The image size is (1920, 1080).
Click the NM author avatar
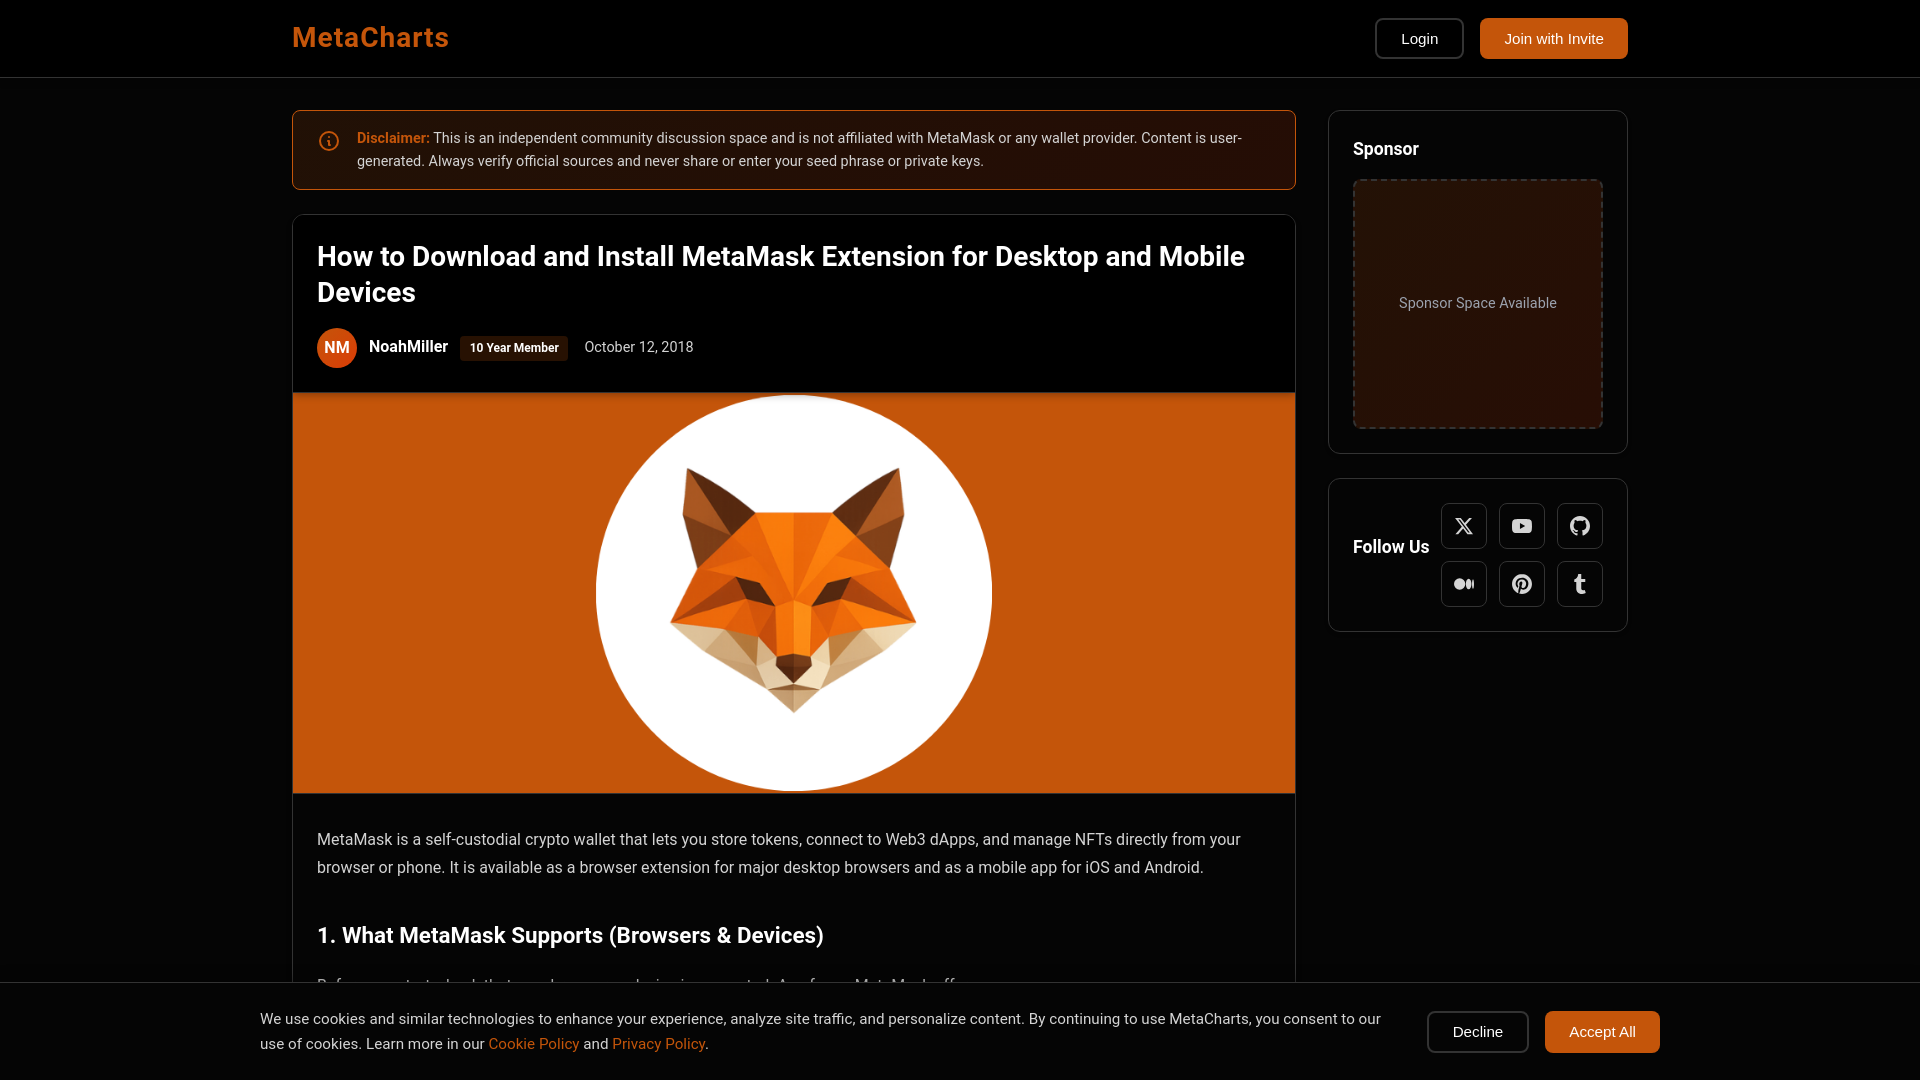click(337, 348)
